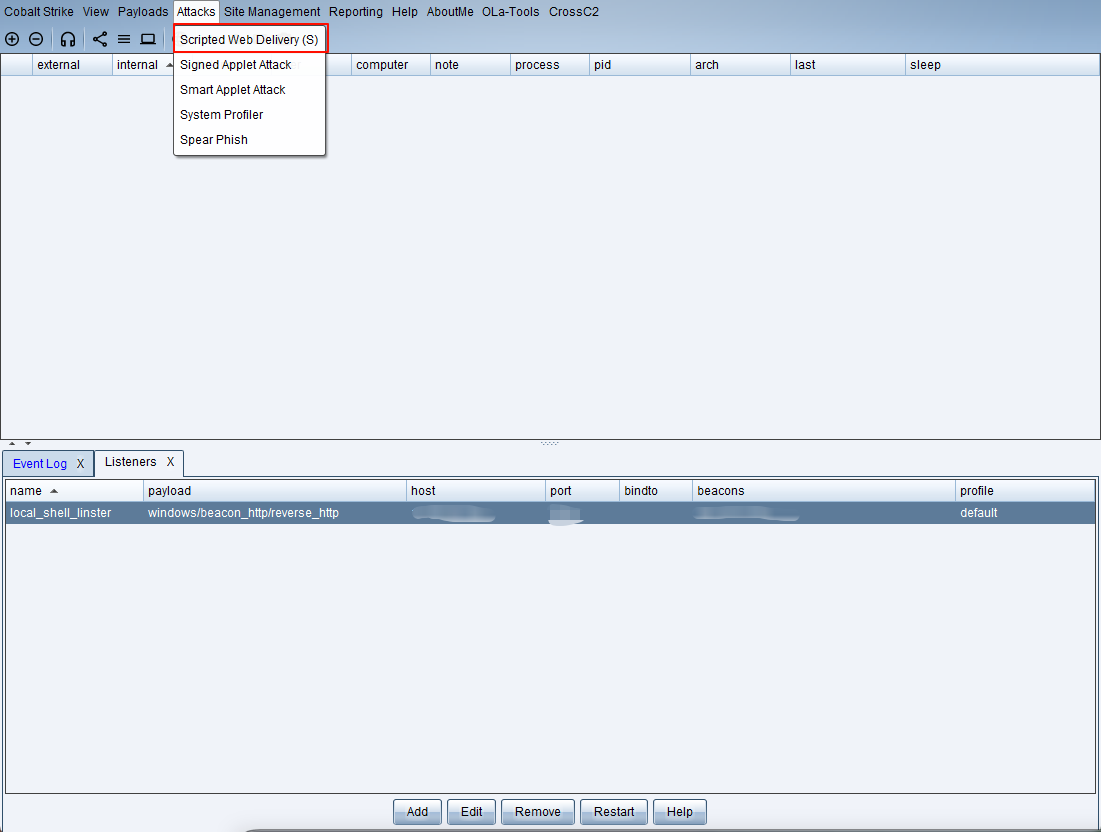1101x832 pixels.
Task: Sort sessions by the process column
Action: click(550, 65)
